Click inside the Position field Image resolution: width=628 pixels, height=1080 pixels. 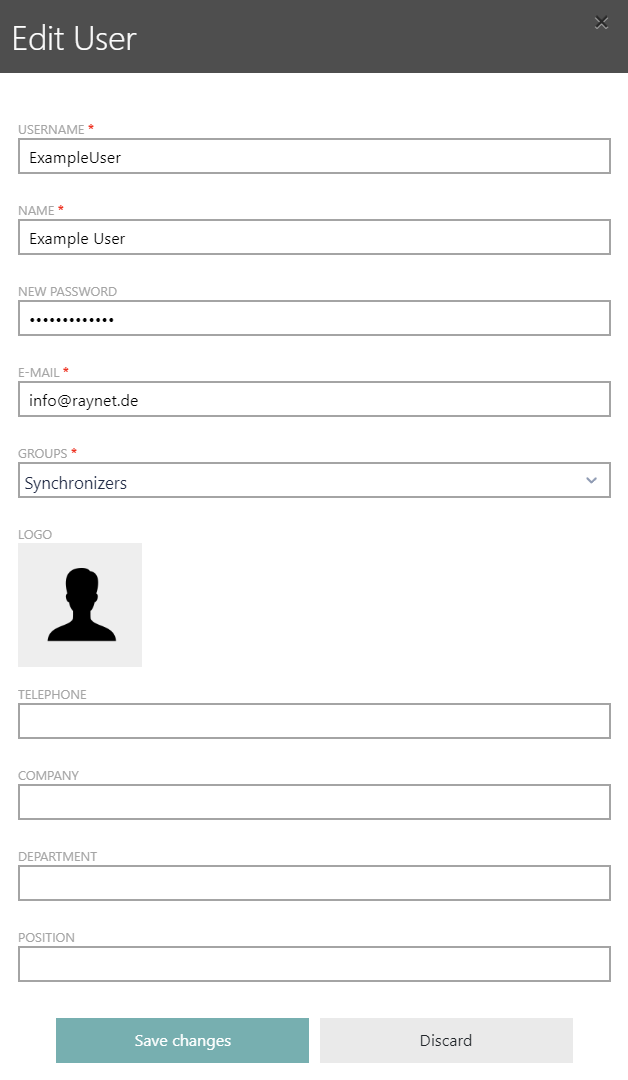(x=314, y=964)
